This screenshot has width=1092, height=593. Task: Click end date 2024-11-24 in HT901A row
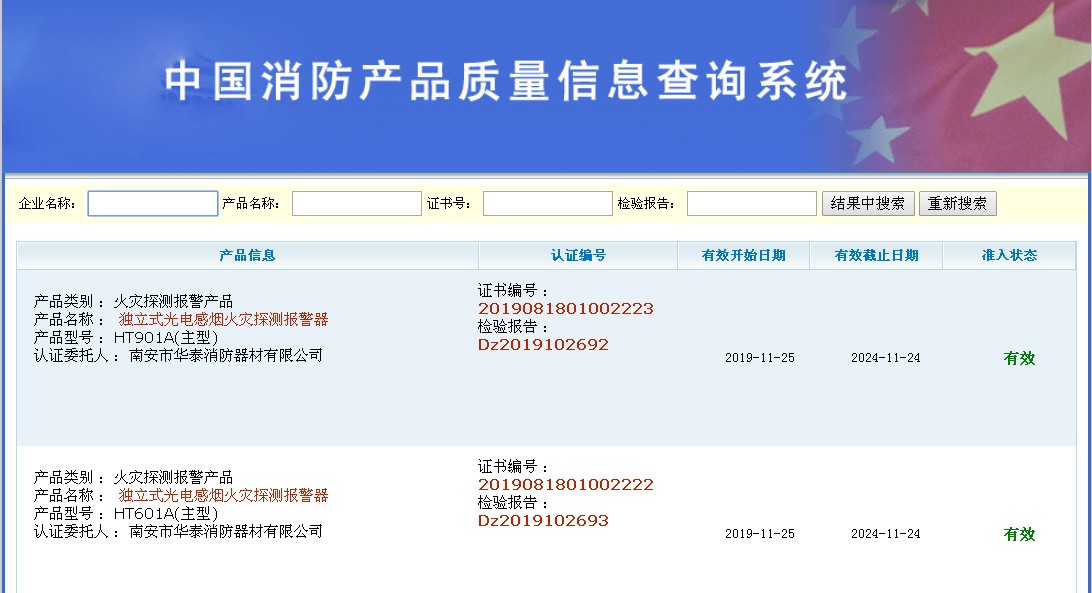886,358
